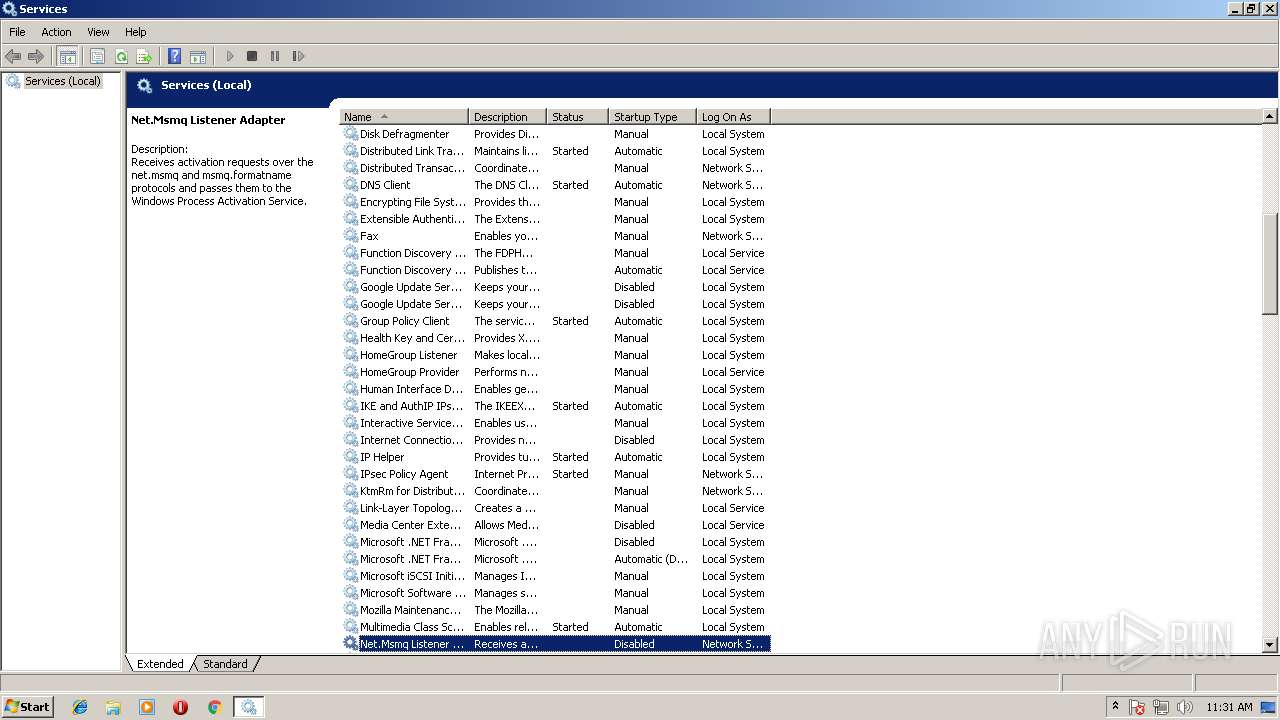The height and width of the screenshot is (720, 1280).
Task: Click the gear icon of Link-Layer Topology
Action: pos(351,508)
